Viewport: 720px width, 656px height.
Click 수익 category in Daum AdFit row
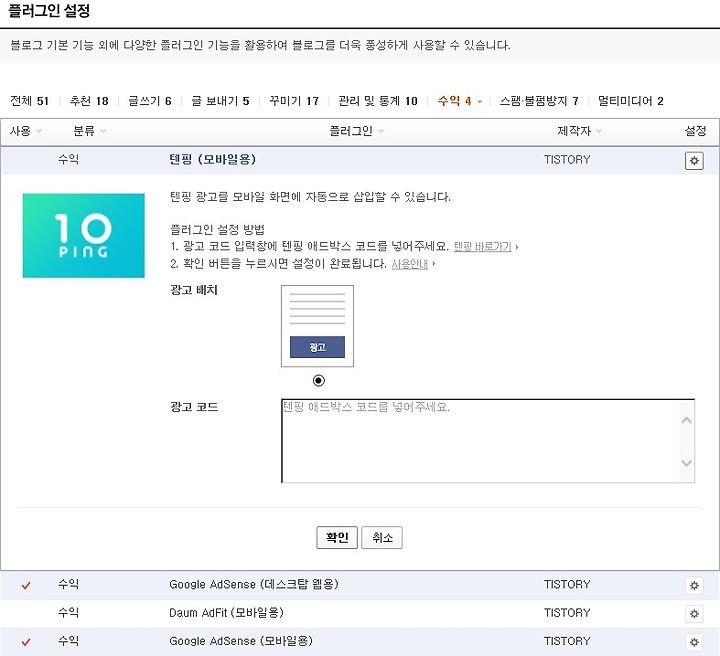point(68,613)
